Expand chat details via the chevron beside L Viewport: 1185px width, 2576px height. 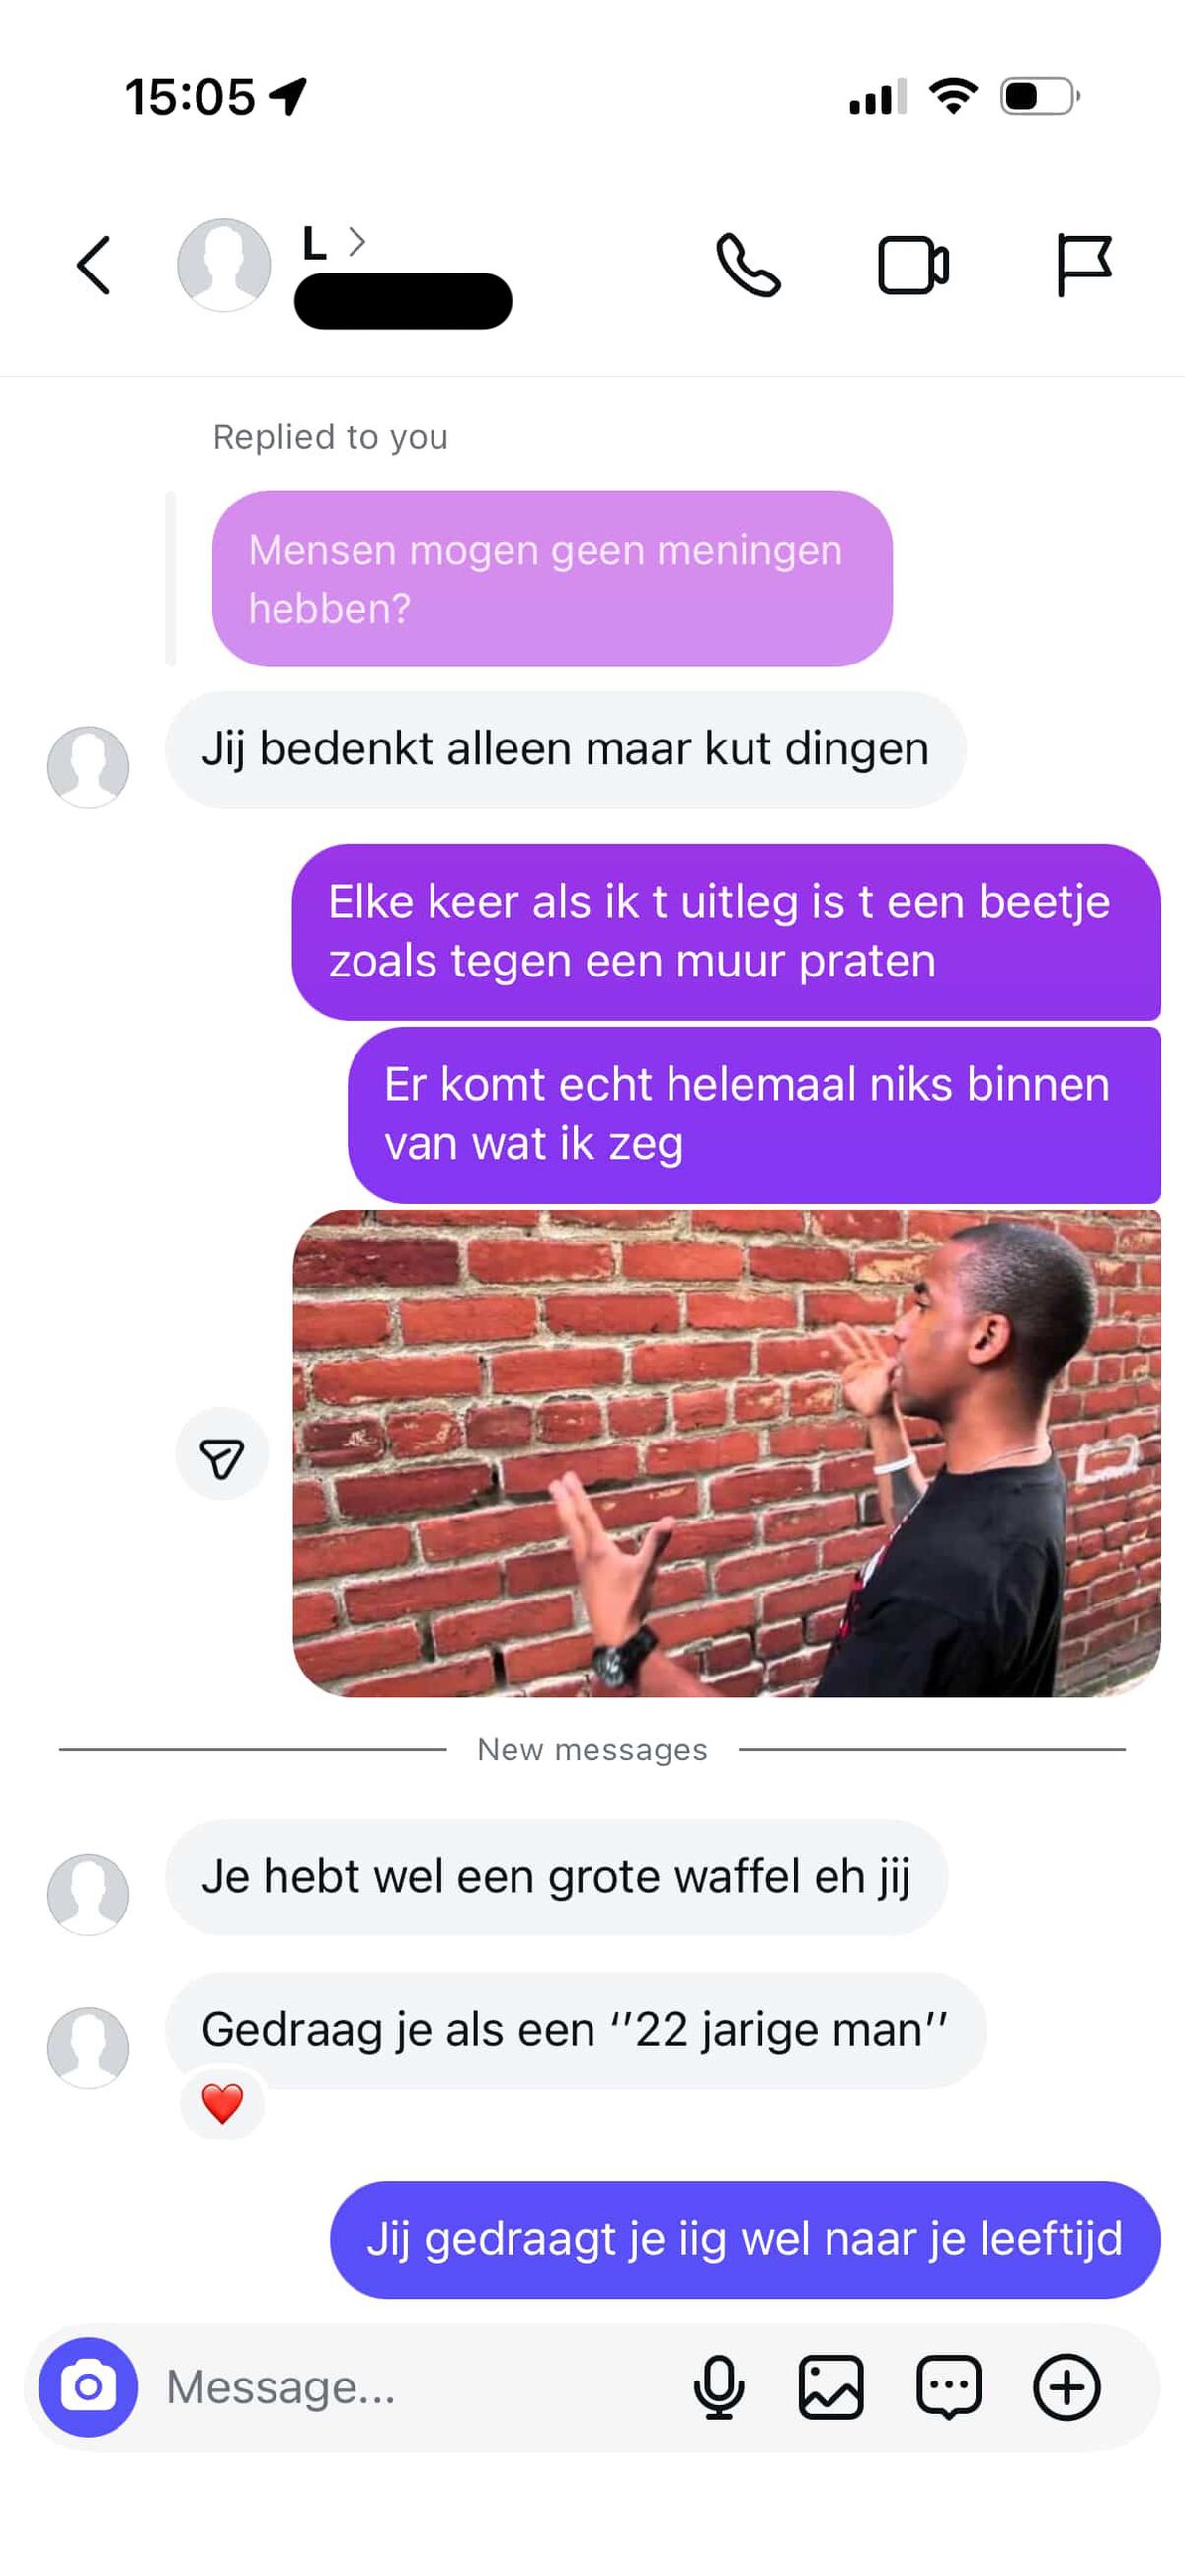pos(357,241)
